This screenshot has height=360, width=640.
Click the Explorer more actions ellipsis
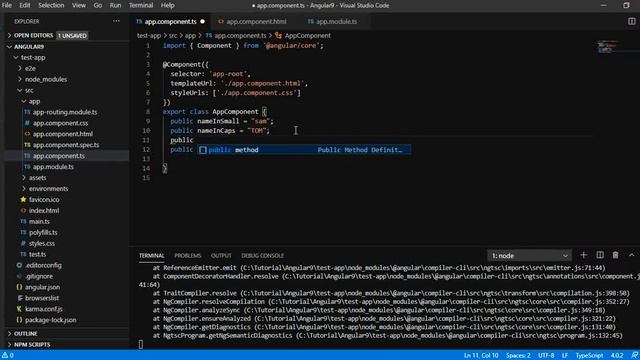[x=116, y=21]
